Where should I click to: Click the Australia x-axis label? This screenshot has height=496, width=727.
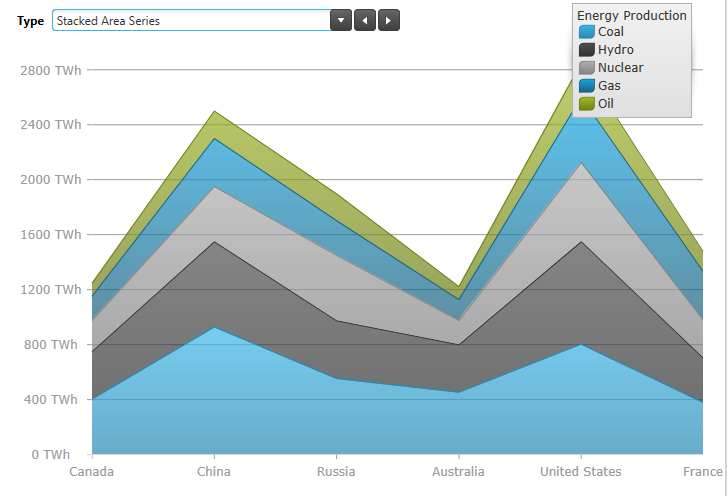tap(458, 472)
